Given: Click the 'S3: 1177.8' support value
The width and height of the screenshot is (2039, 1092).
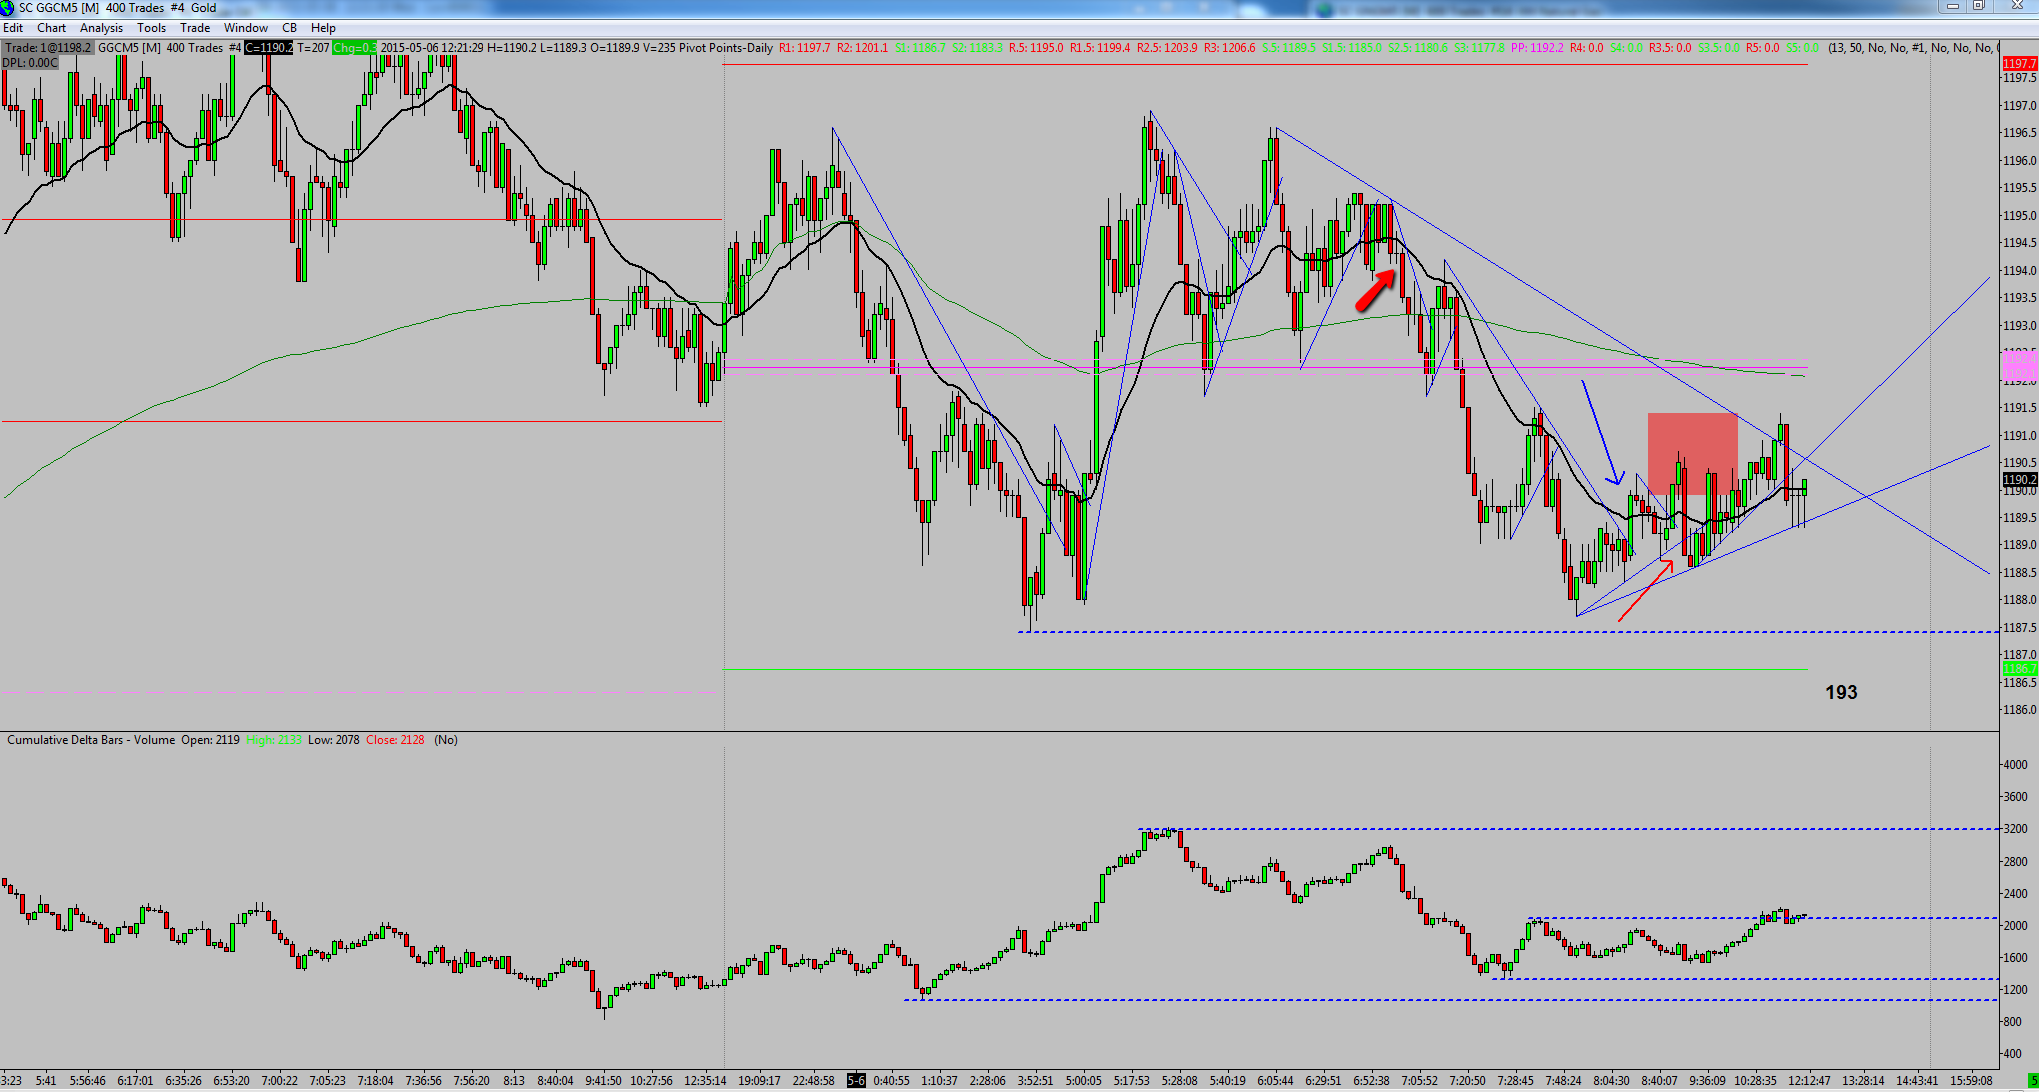Looking at the screenshot, I should click(1479, 48).
